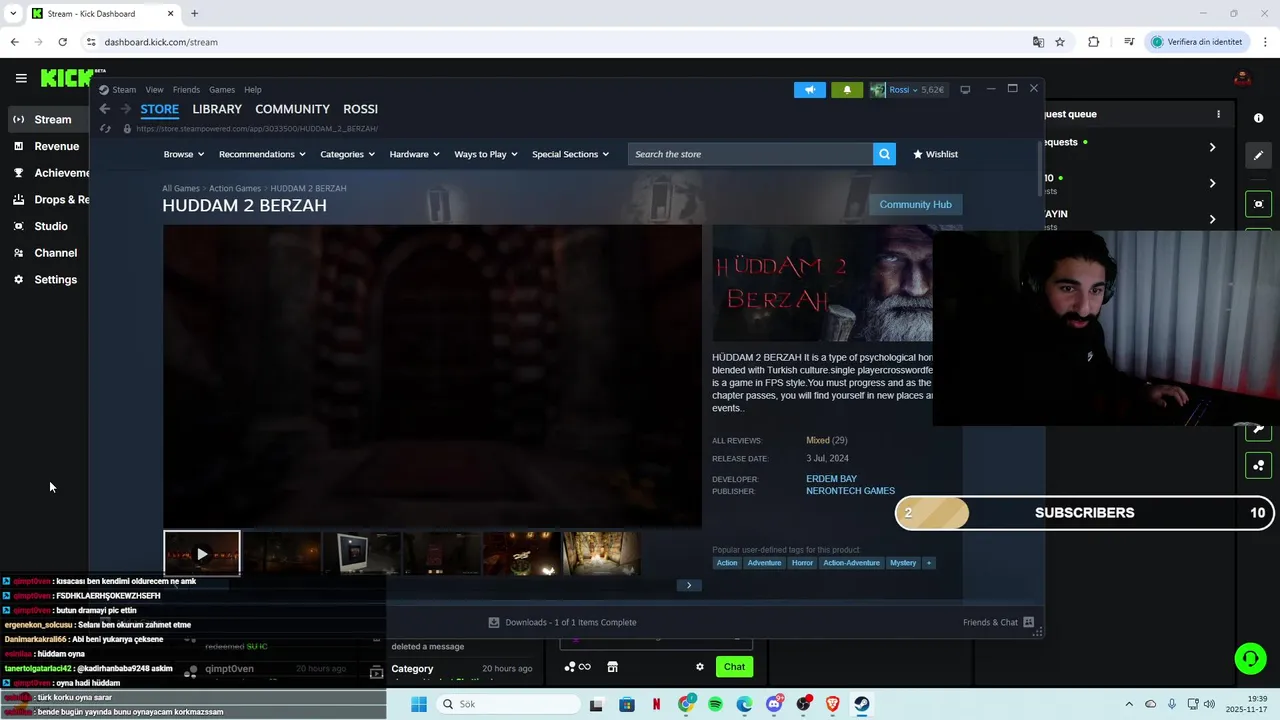This screenshot has width=1280, height=720.
Task: Click the Action Games breadcrumb link
Action: (235, 188)
